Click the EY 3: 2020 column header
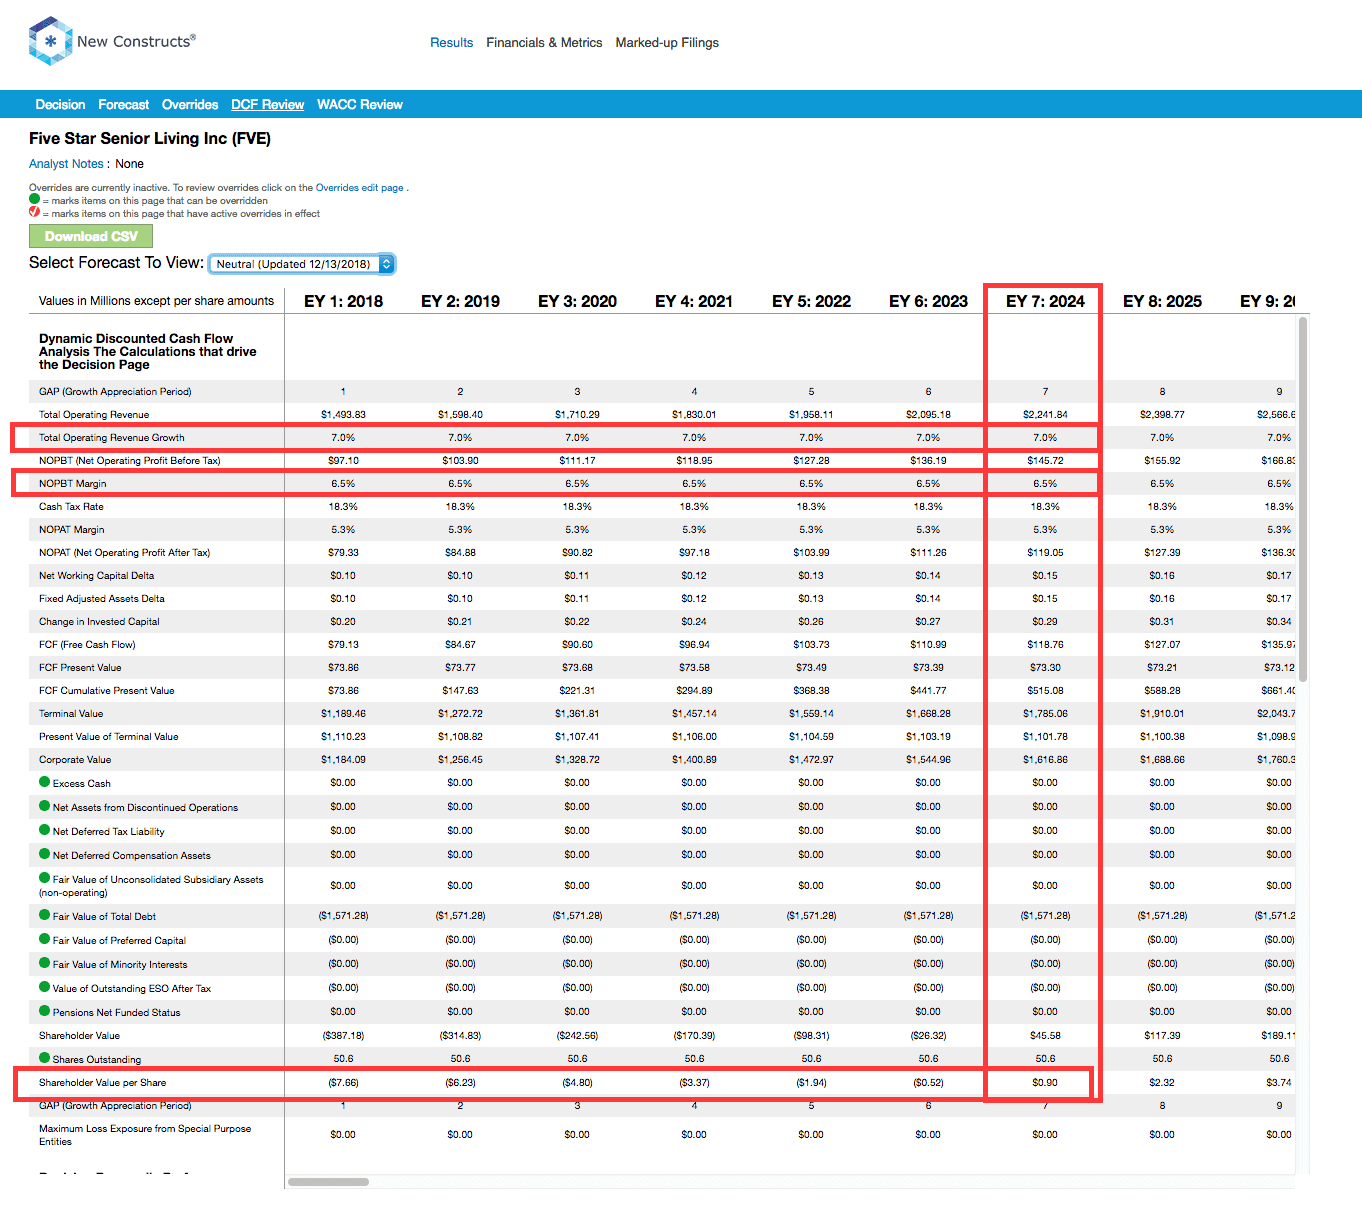This screenshot has height=1212, width=1362. coord(577,301)
